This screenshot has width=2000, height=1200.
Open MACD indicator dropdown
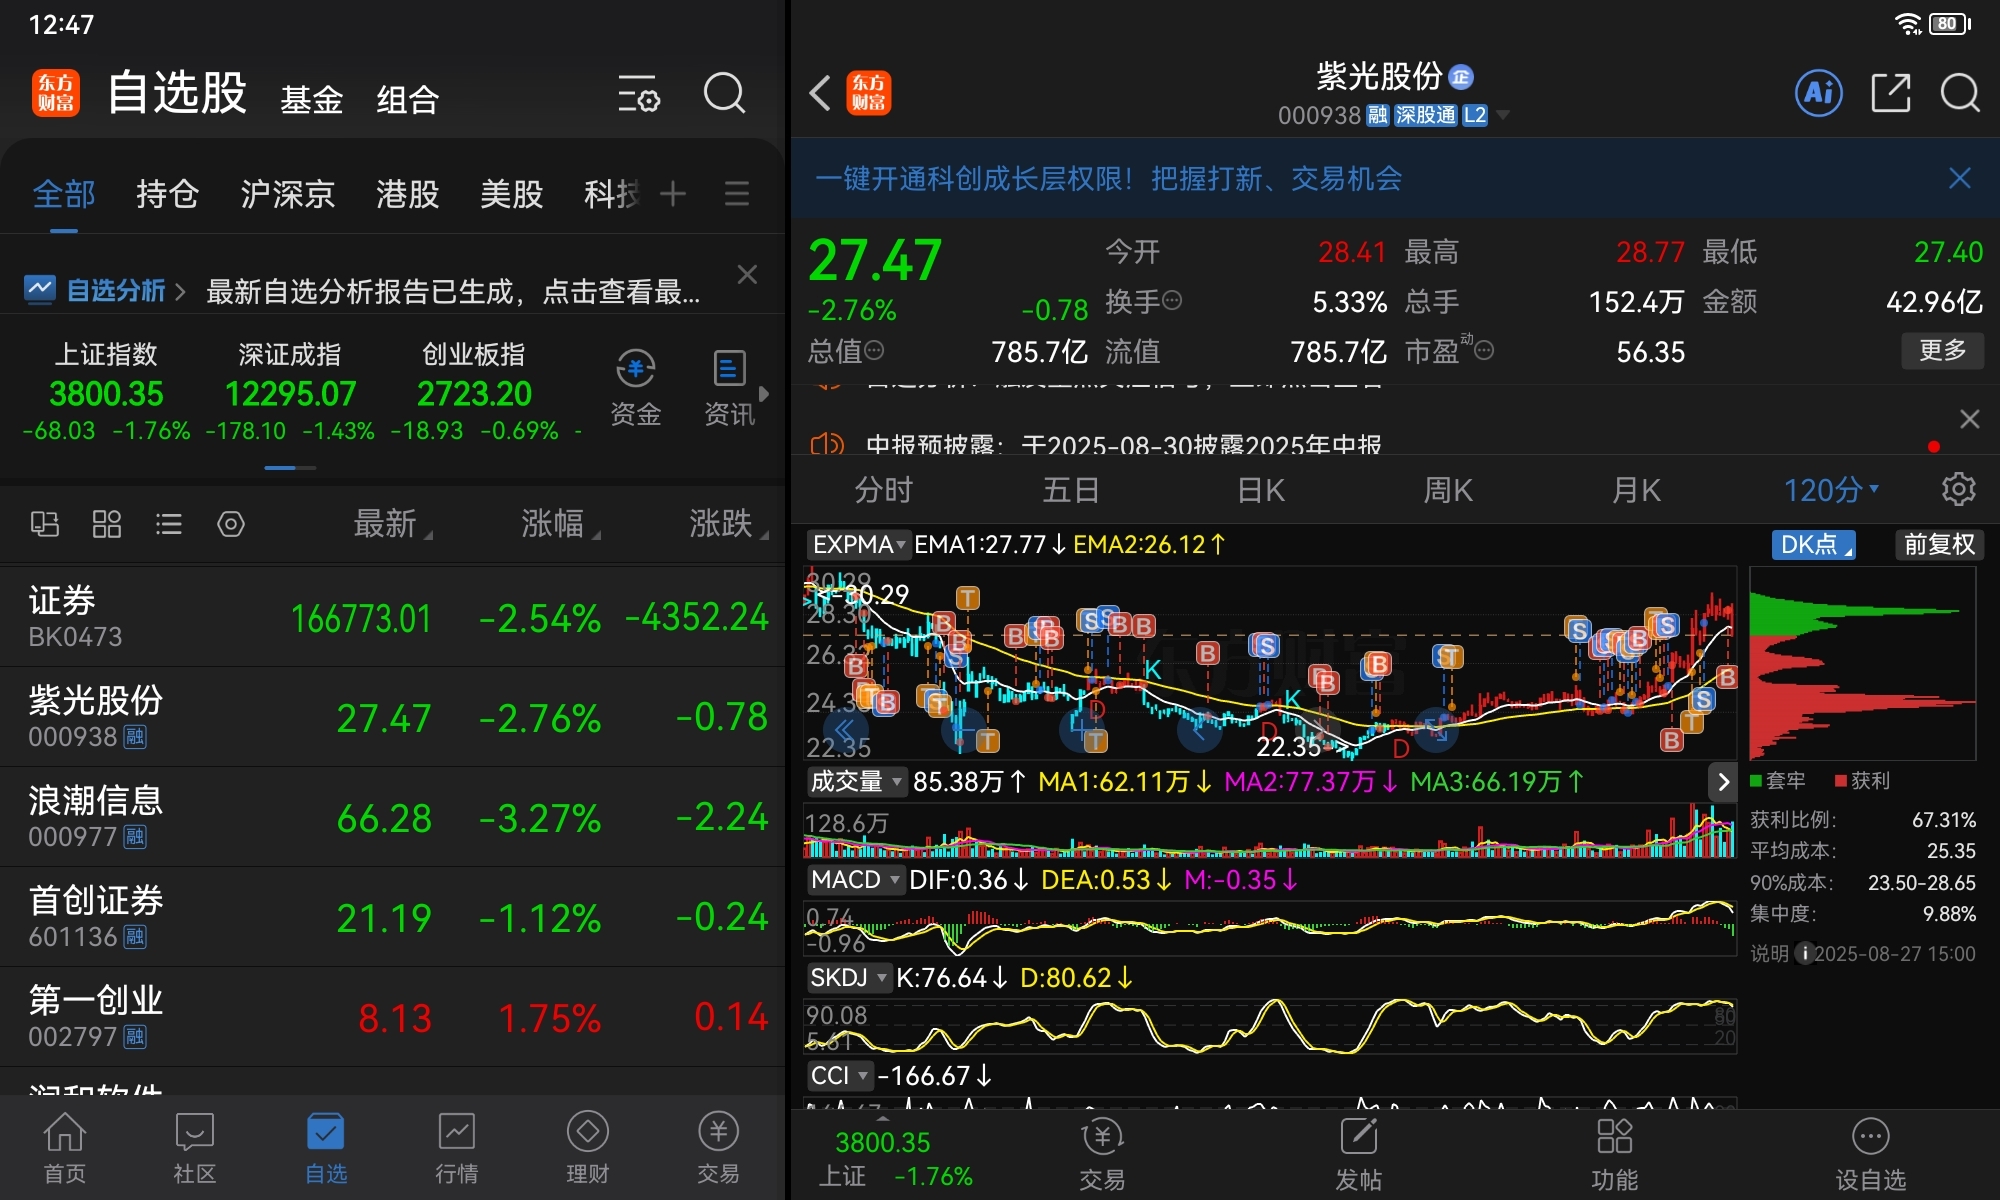click(x=855, y=879)
